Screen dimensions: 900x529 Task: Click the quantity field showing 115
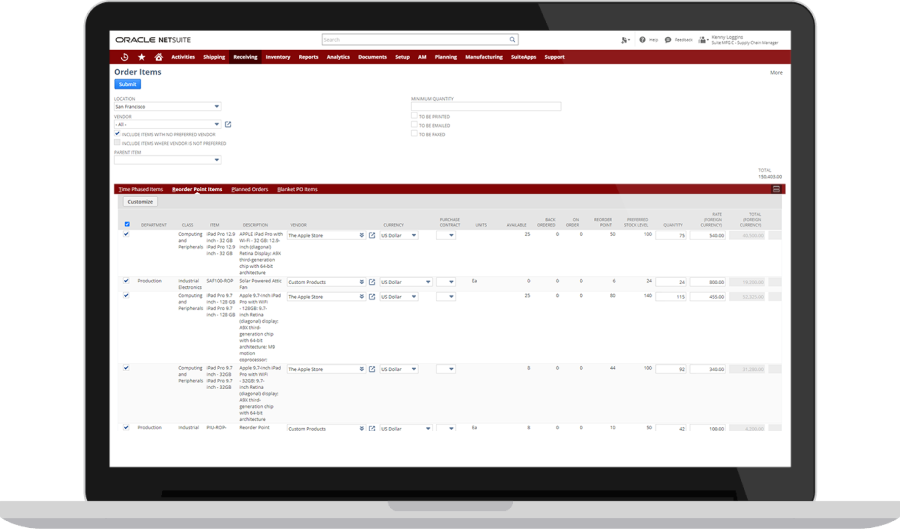(x=671, y=297)
